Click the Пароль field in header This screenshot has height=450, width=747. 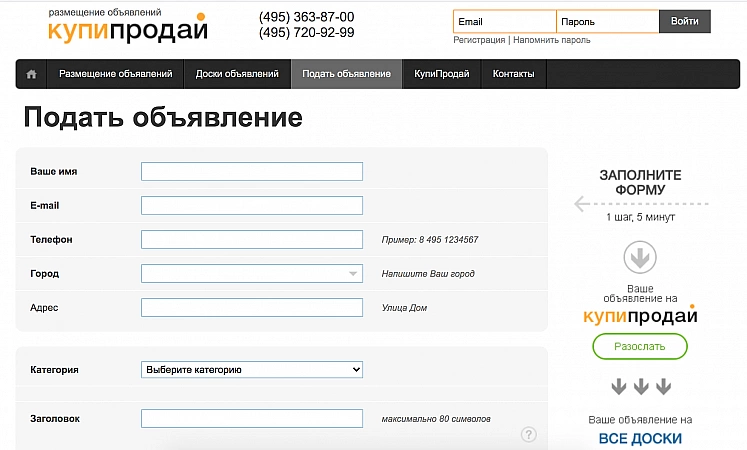point(607,21)
